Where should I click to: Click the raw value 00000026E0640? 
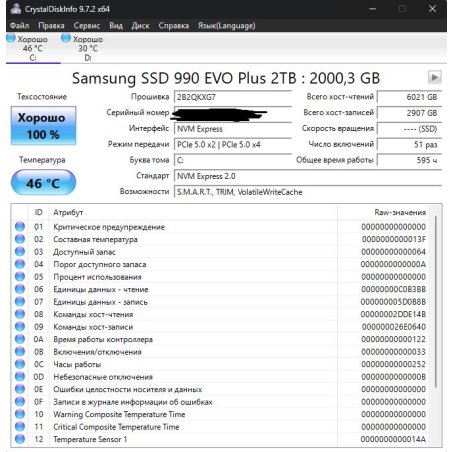[x=394, y=327]
